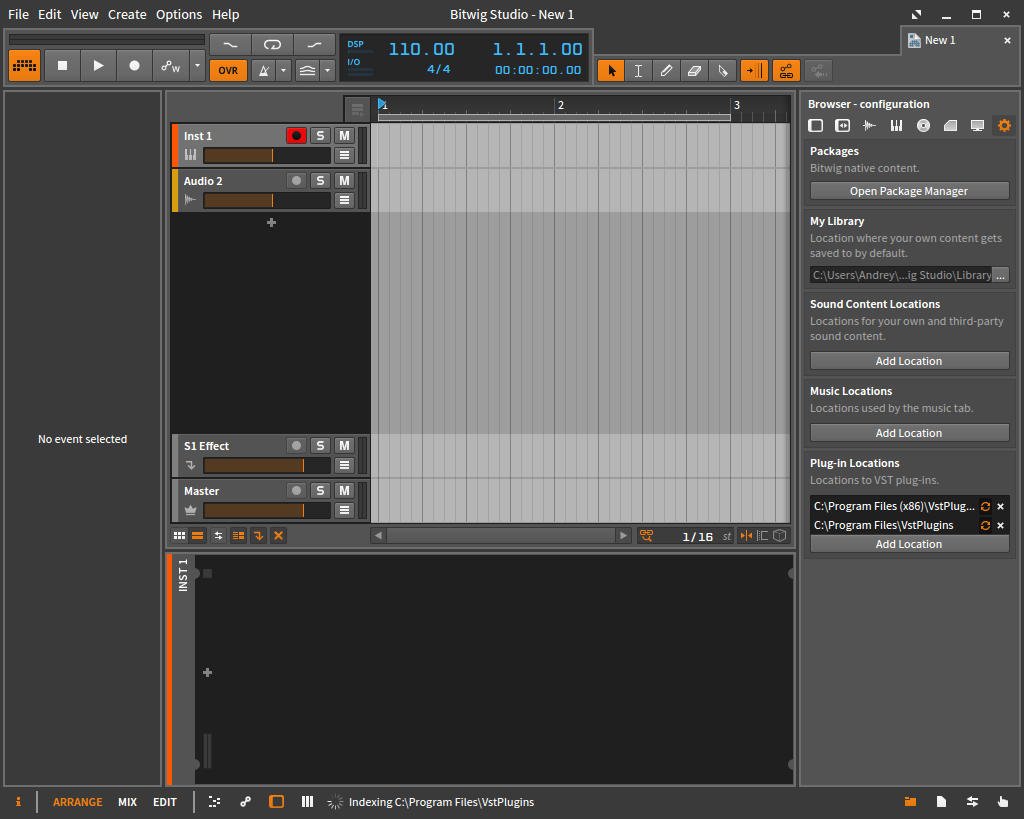Click the Stop button
This screenshot has height=819, width=1024.
click(x=62, y=66)
